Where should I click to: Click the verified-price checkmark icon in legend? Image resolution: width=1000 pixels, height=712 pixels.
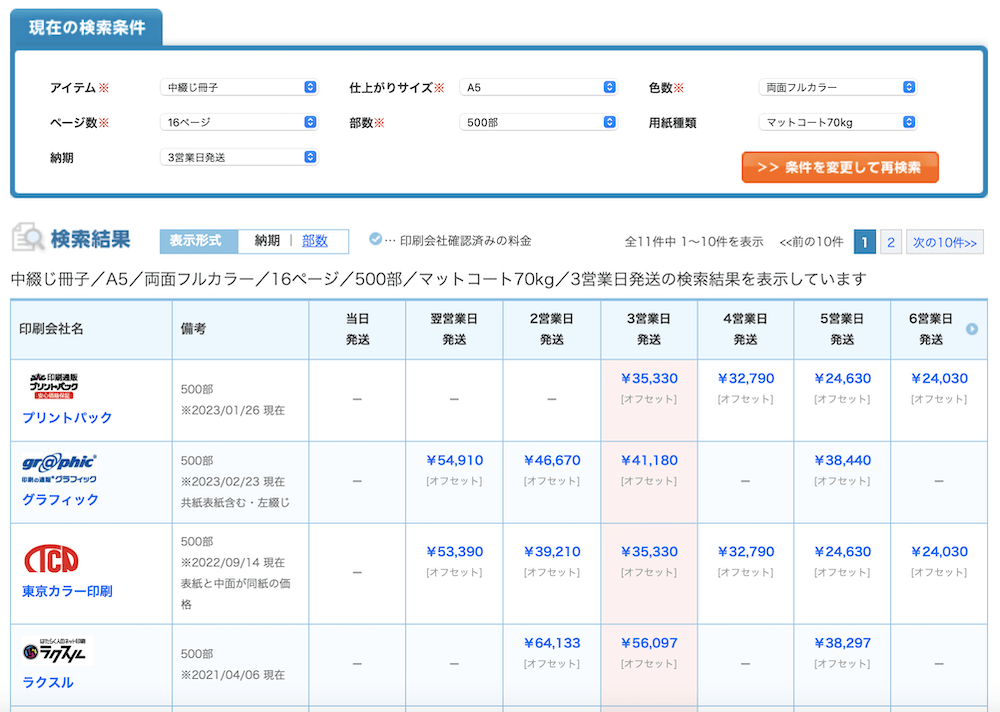[376, 239]
